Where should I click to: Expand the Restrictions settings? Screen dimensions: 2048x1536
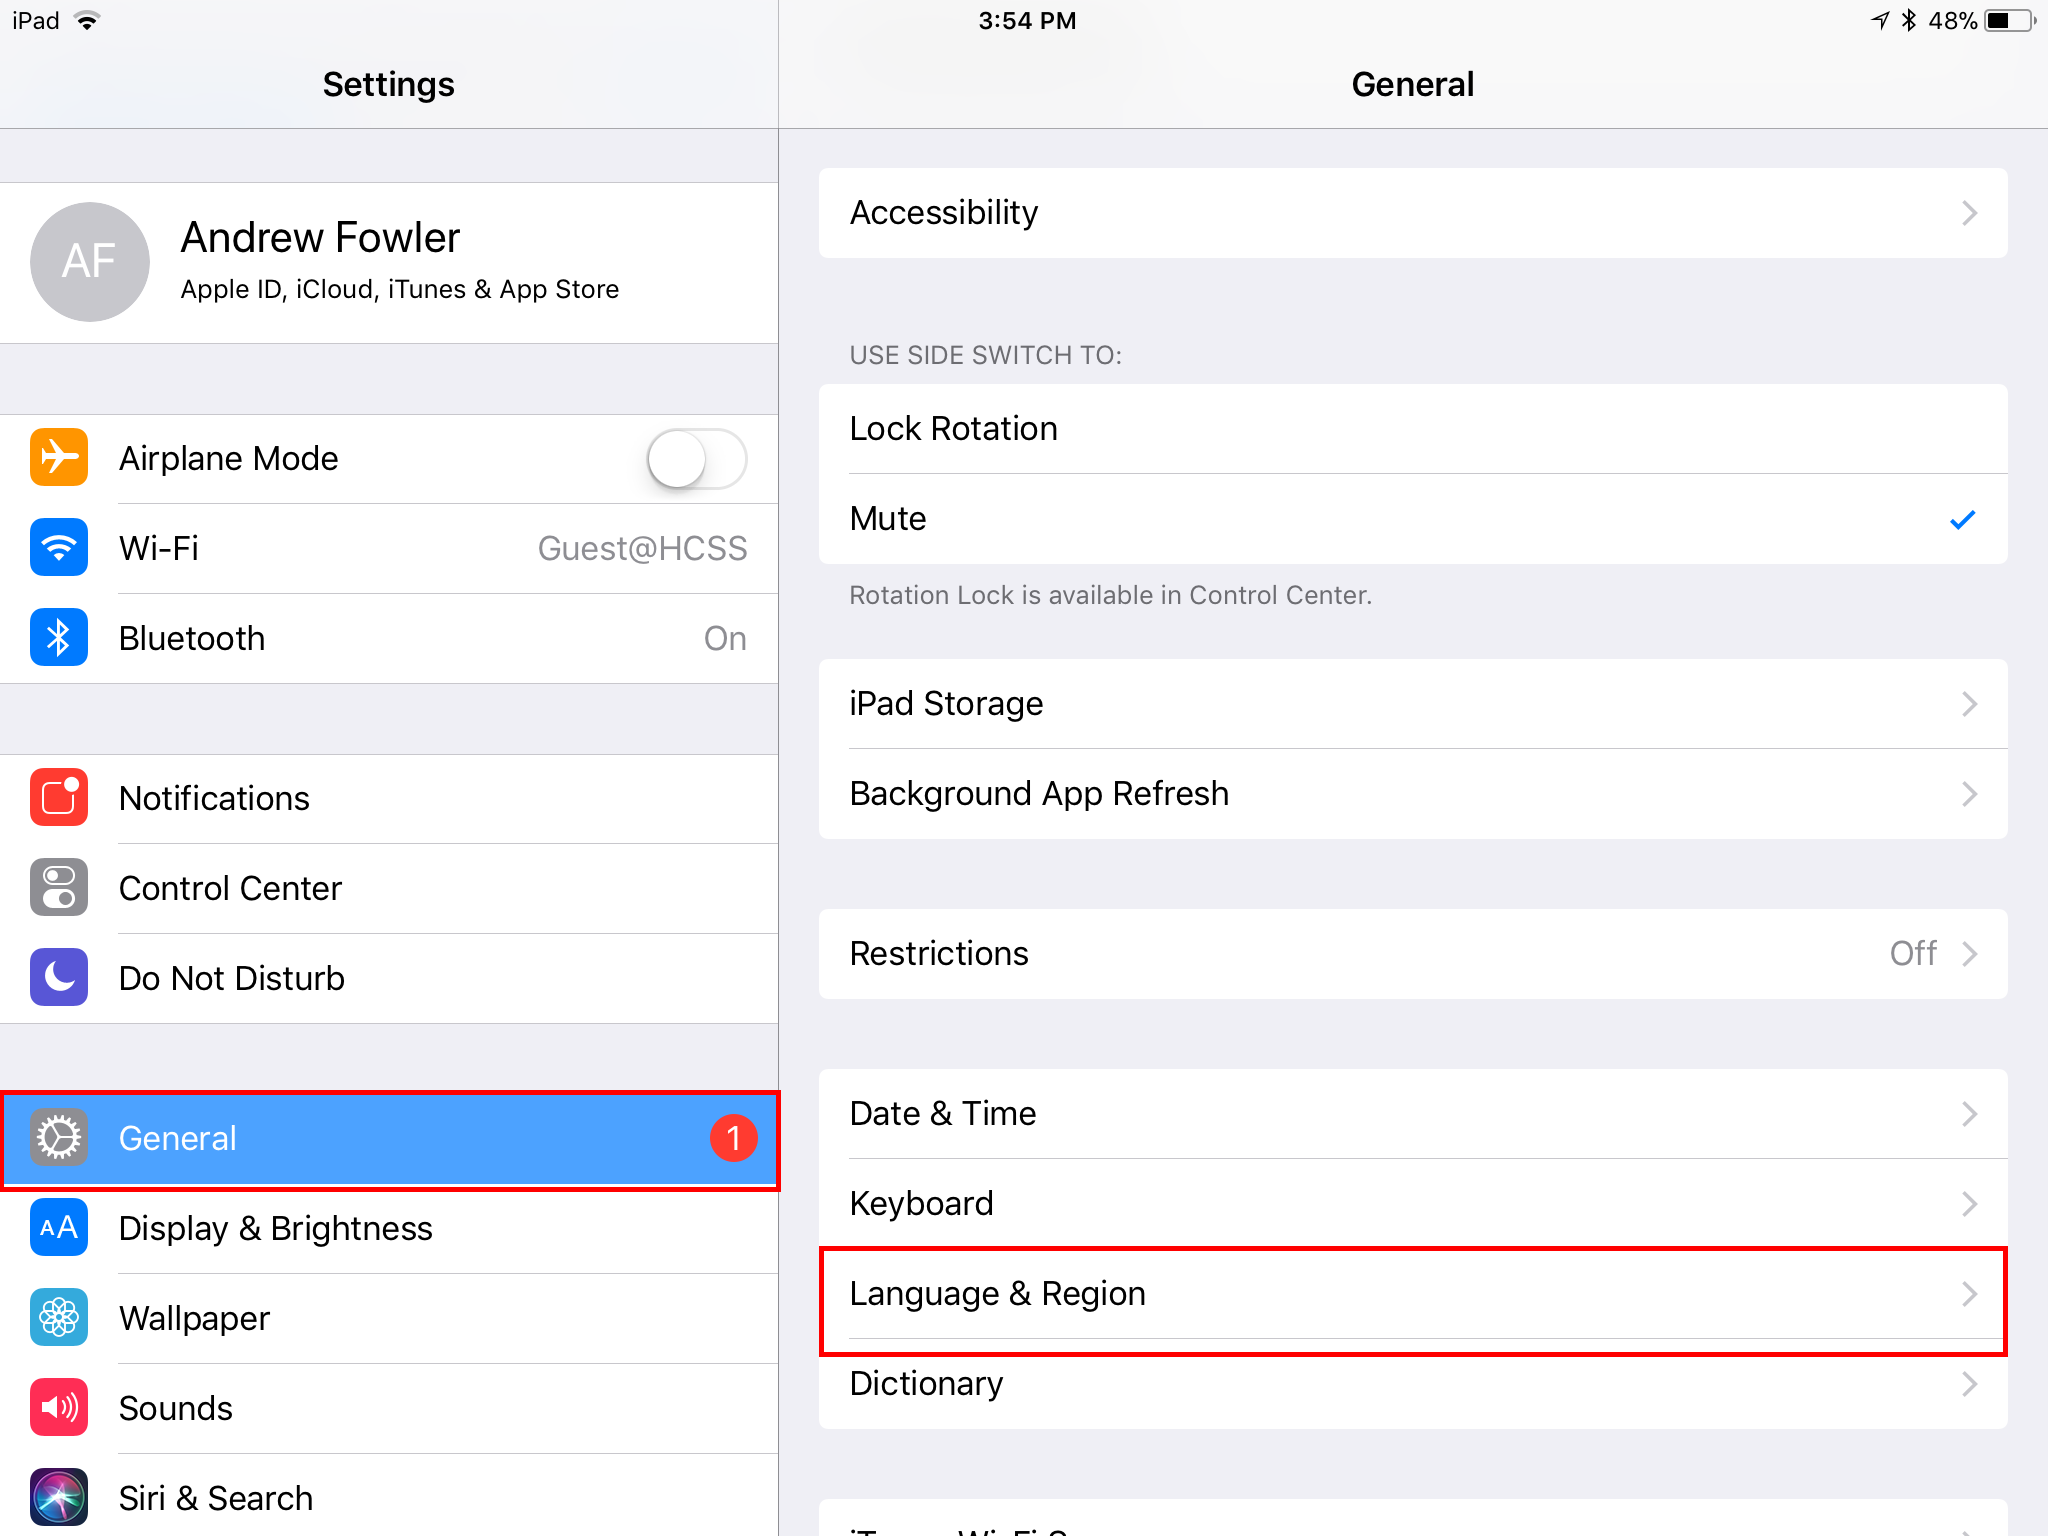[x=1412, y=953]
